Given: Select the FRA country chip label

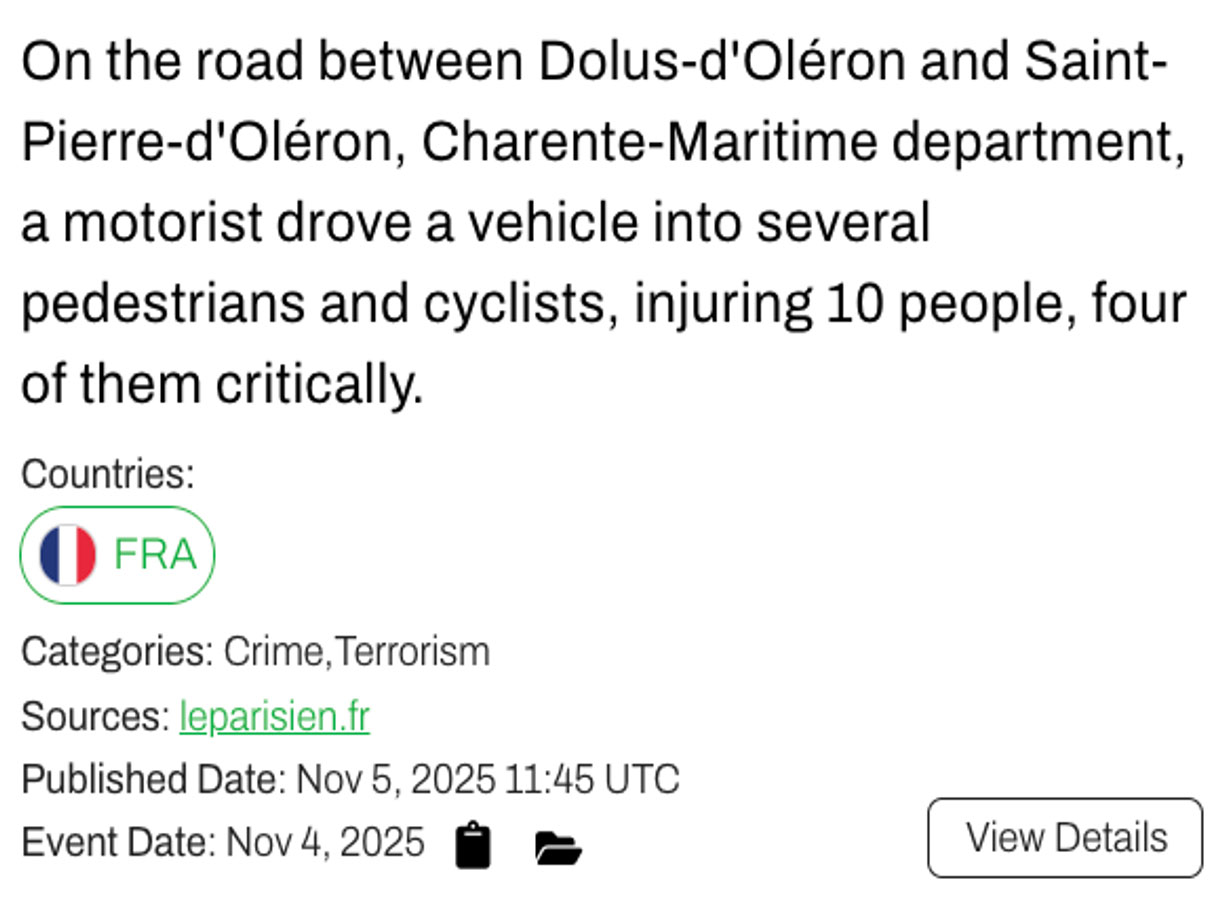Looking at the screenshot, I should (x=155, y=555).
